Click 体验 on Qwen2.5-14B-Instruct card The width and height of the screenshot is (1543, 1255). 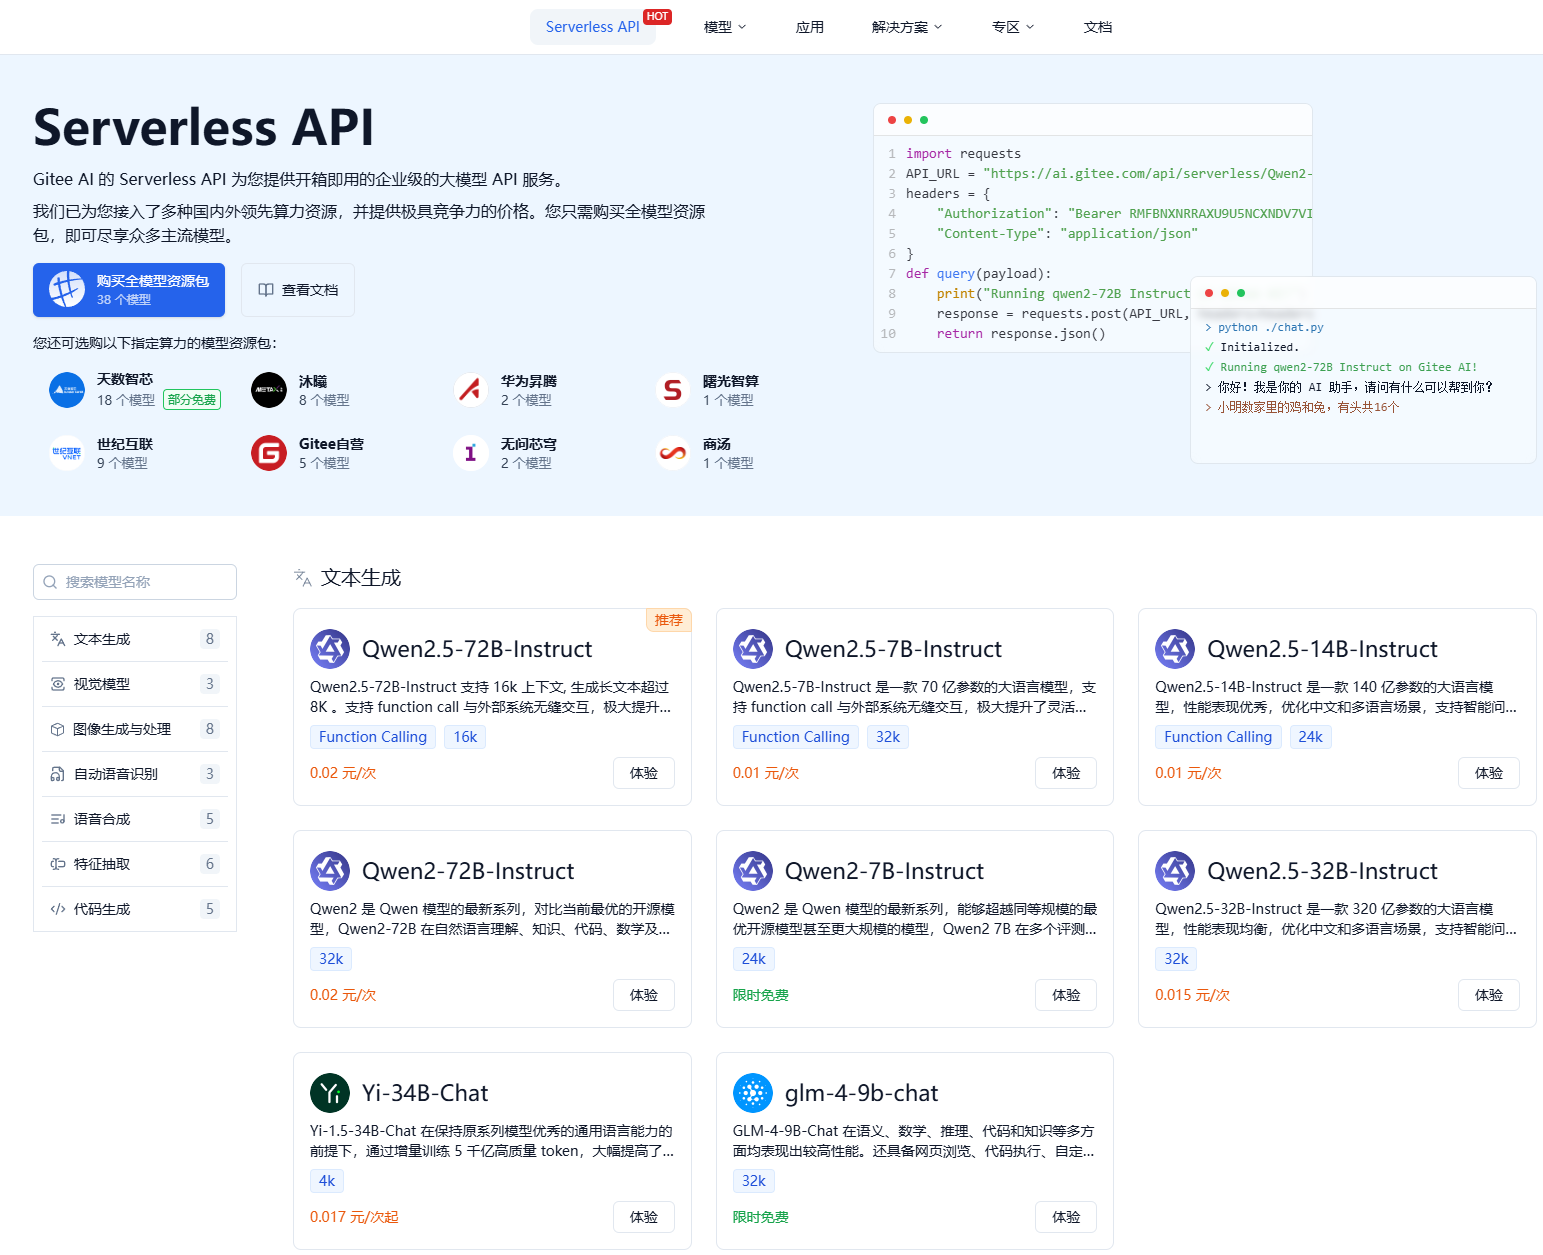coord(1489,773)
